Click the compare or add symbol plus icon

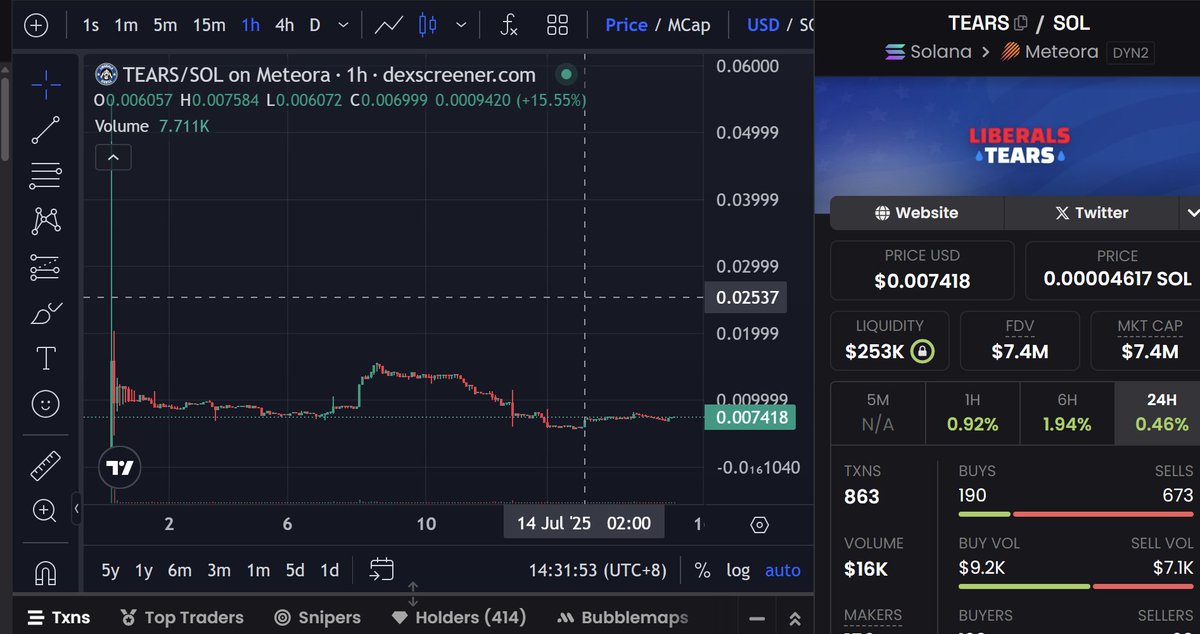[x=35, y=25]
